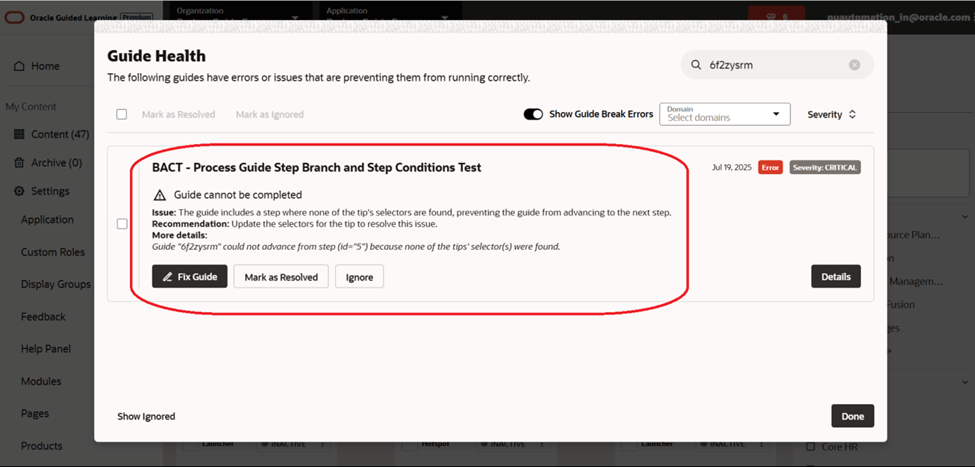Click the Fix Guide button

pos(190,277)
